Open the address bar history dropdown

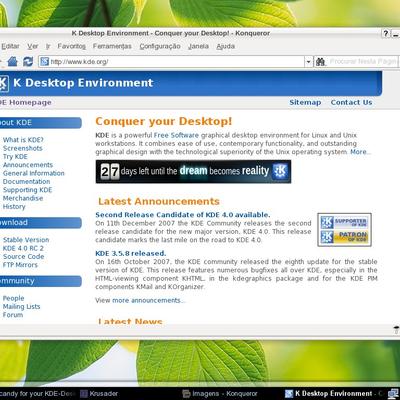308,62
